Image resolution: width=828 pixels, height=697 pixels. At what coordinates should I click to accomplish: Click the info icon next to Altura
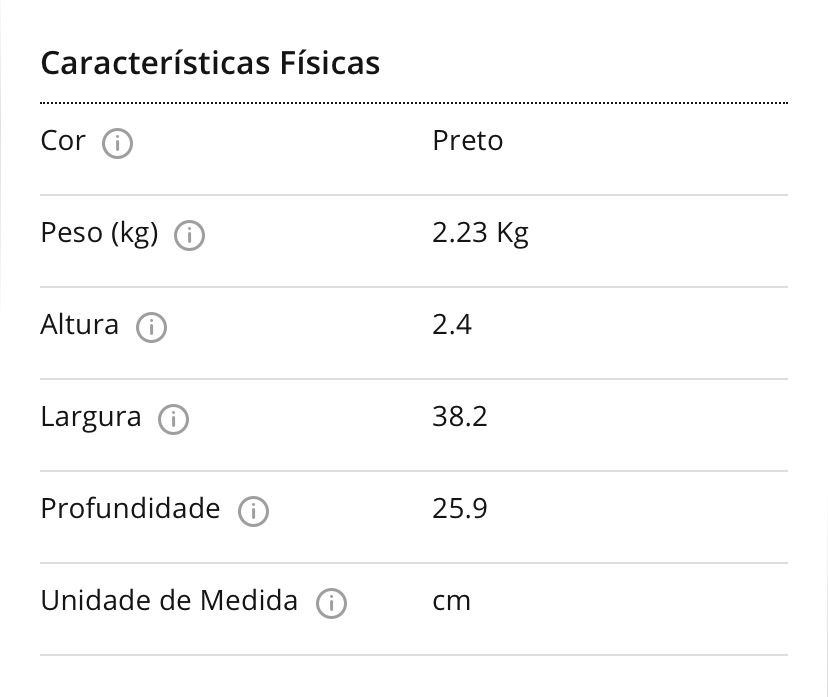pyautogui.click(x=151, y=328)
